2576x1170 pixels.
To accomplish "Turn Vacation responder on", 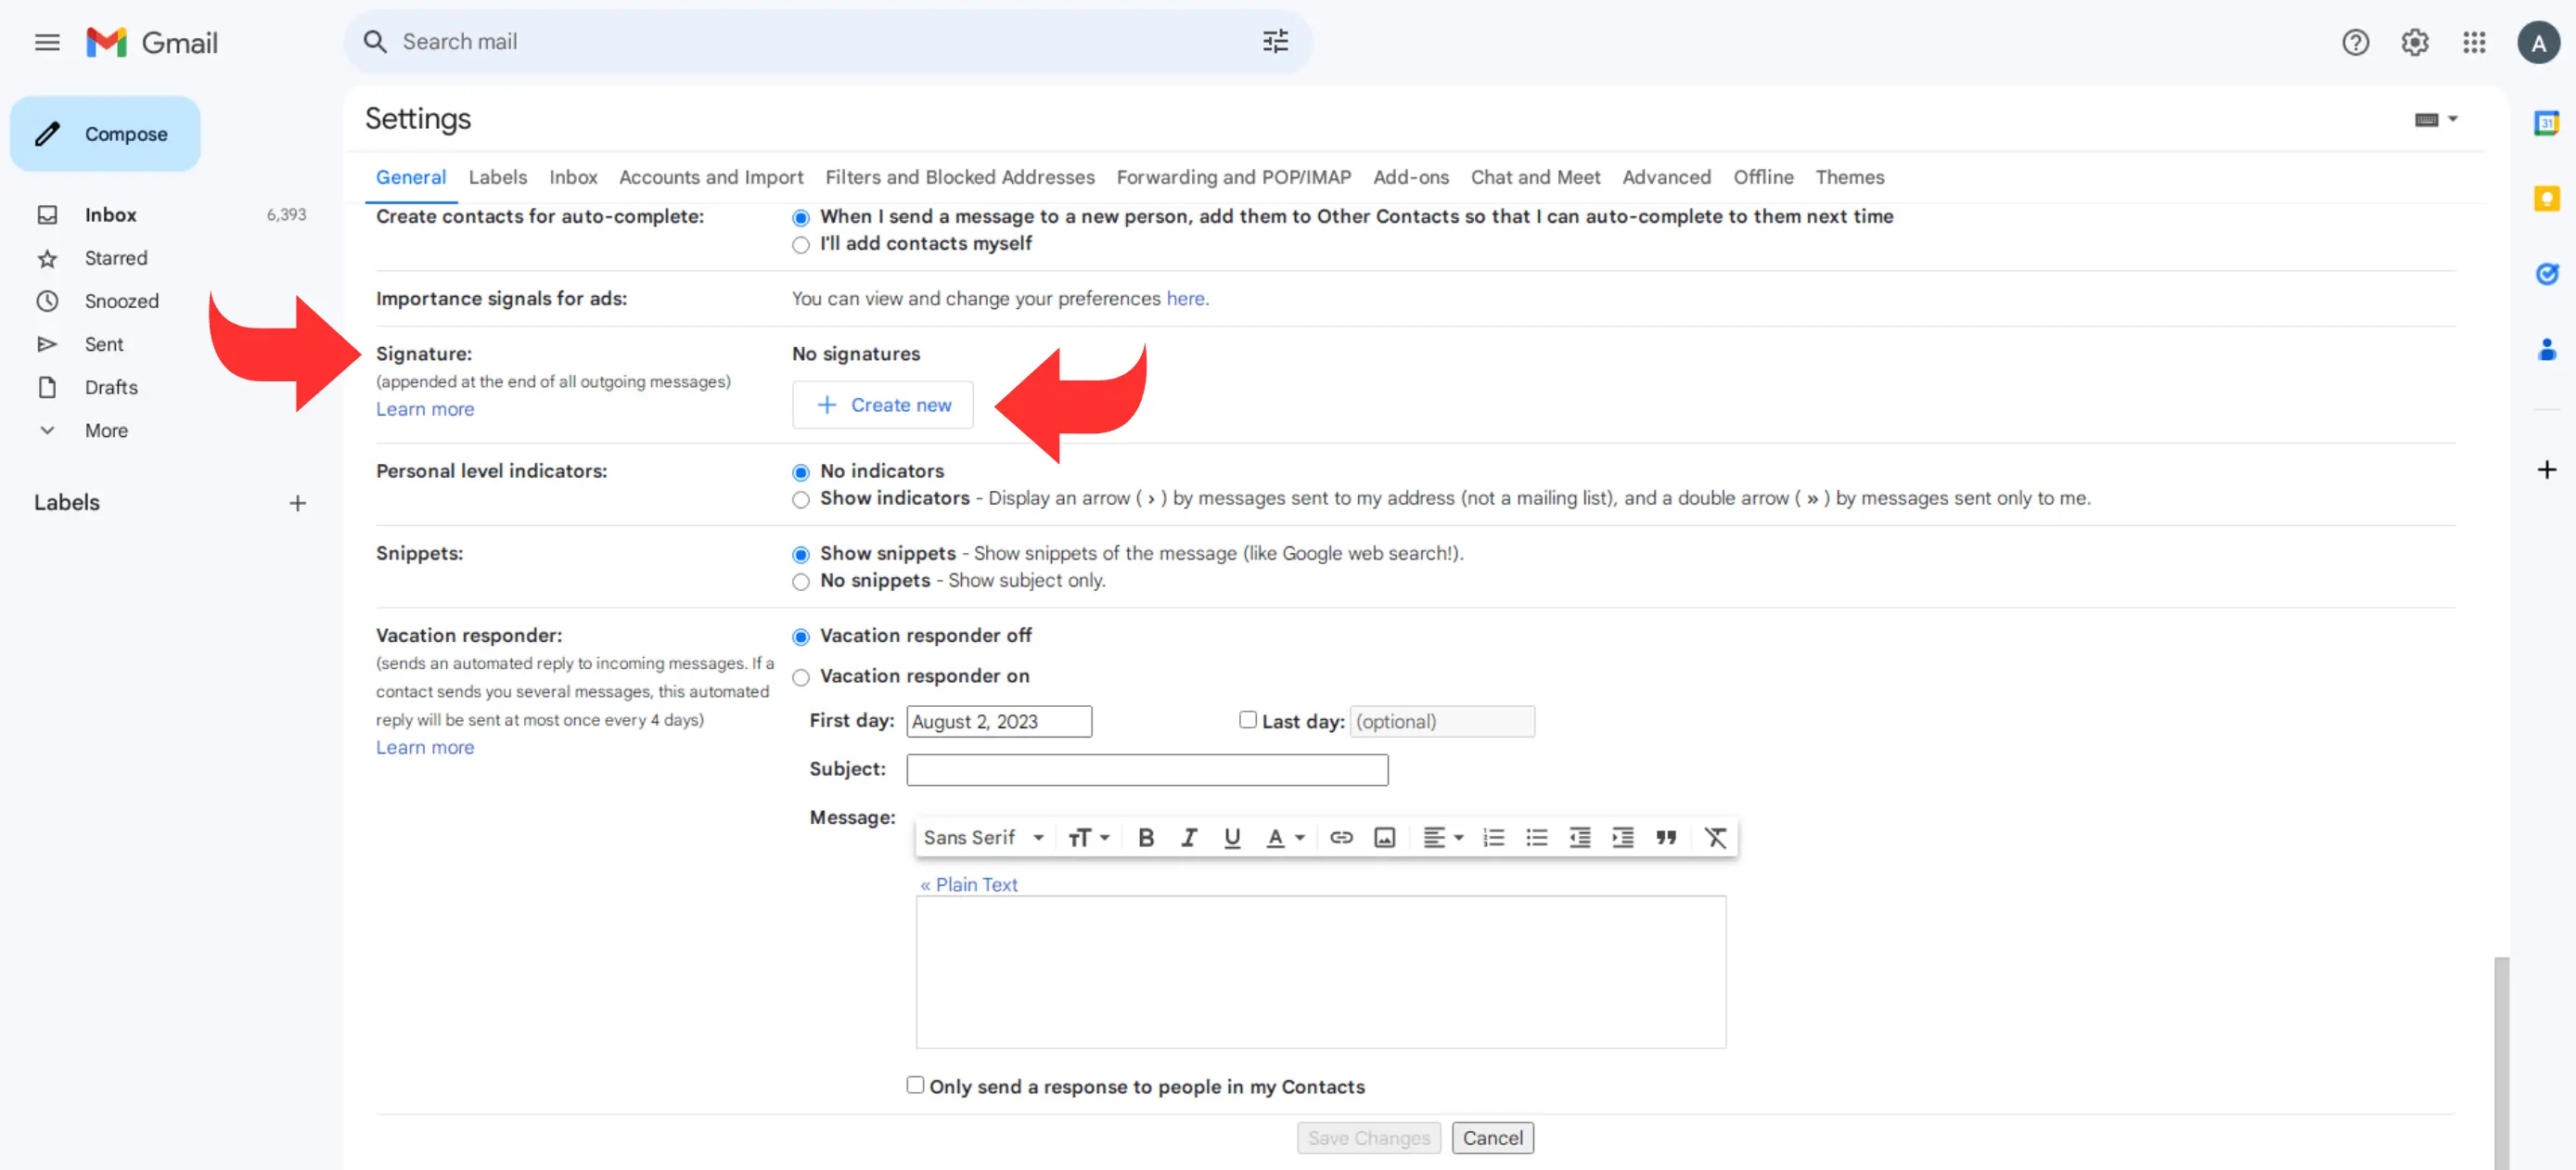I will point(800,677).
